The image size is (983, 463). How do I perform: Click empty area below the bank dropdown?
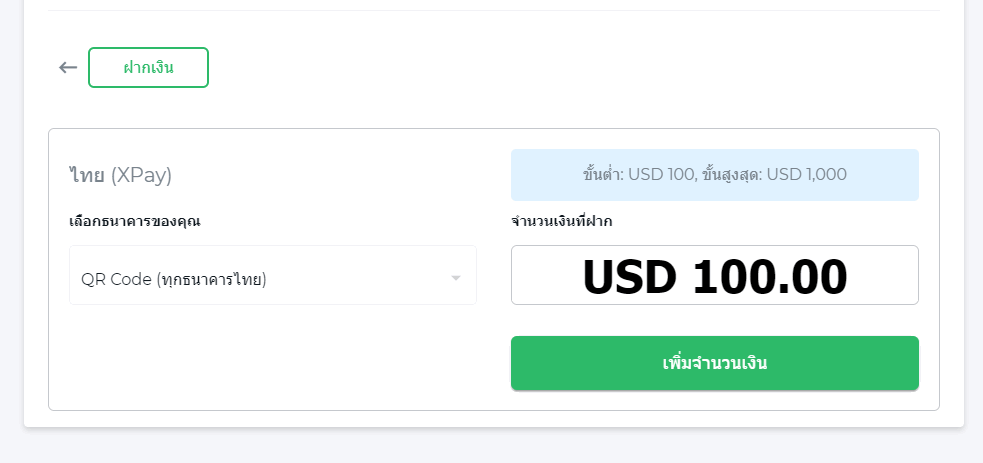point(273,357)
